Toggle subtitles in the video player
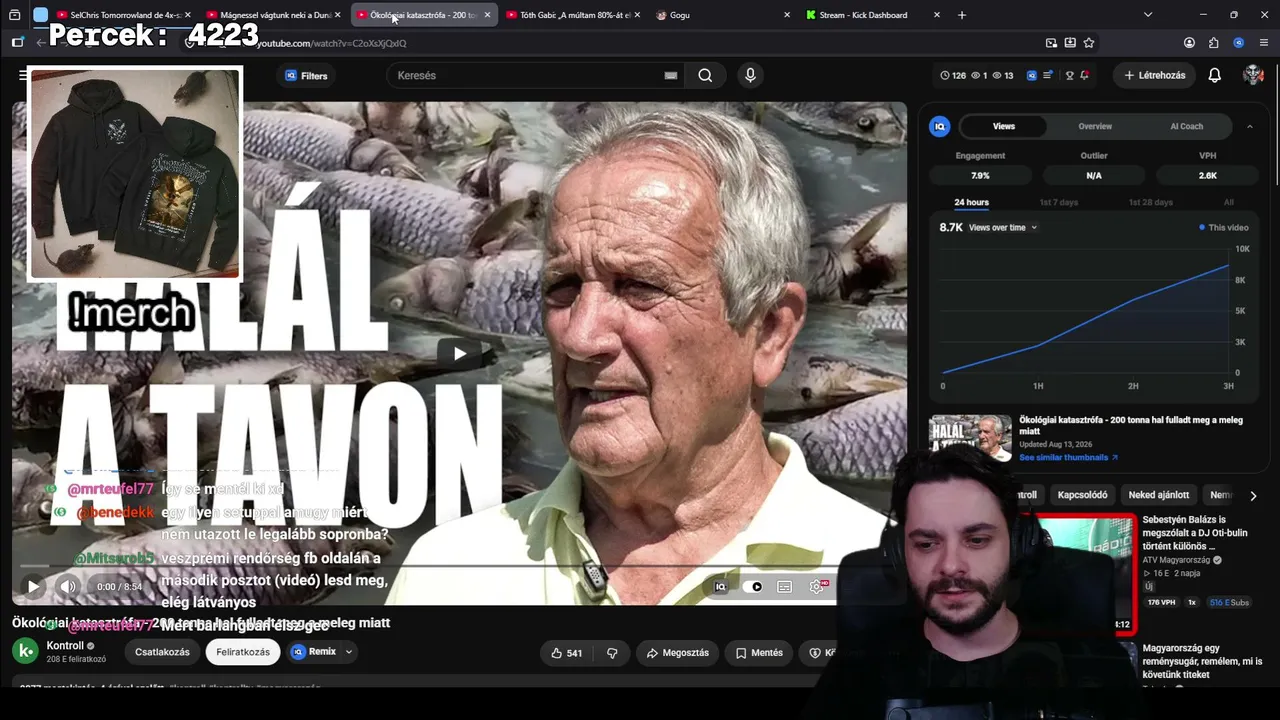Viewport: 1280px width, 720px height. click(785, 587)
